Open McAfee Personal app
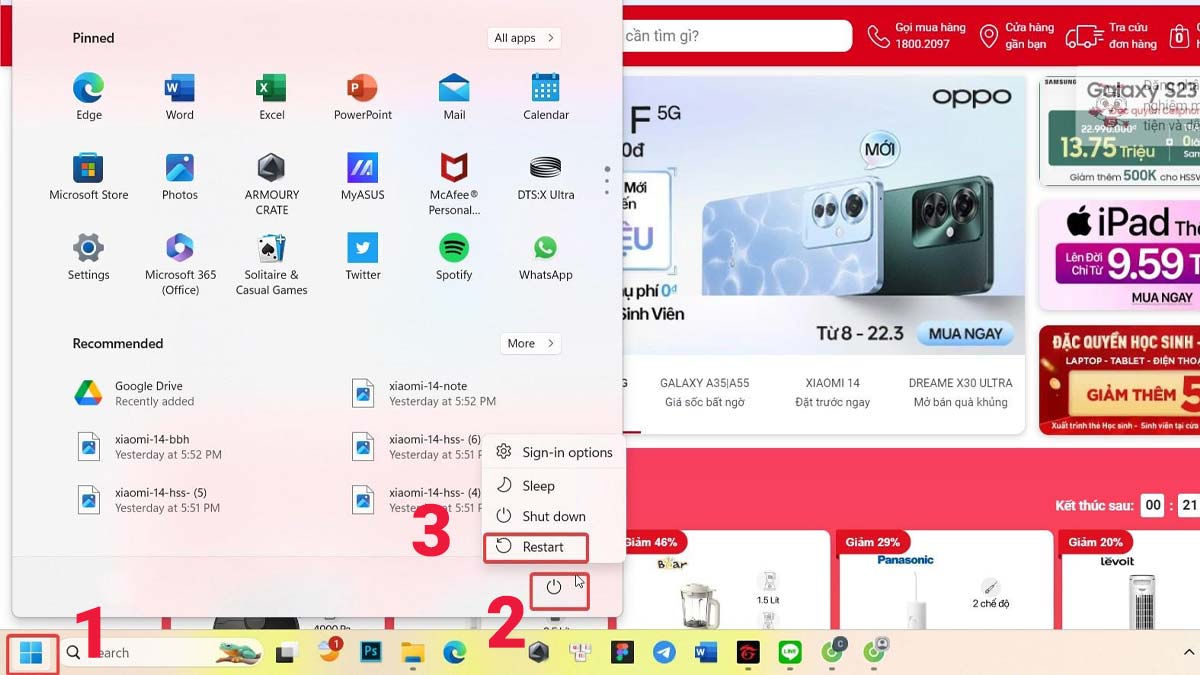The height and width of the screenshot is (675, 1200). pos(454,184)
